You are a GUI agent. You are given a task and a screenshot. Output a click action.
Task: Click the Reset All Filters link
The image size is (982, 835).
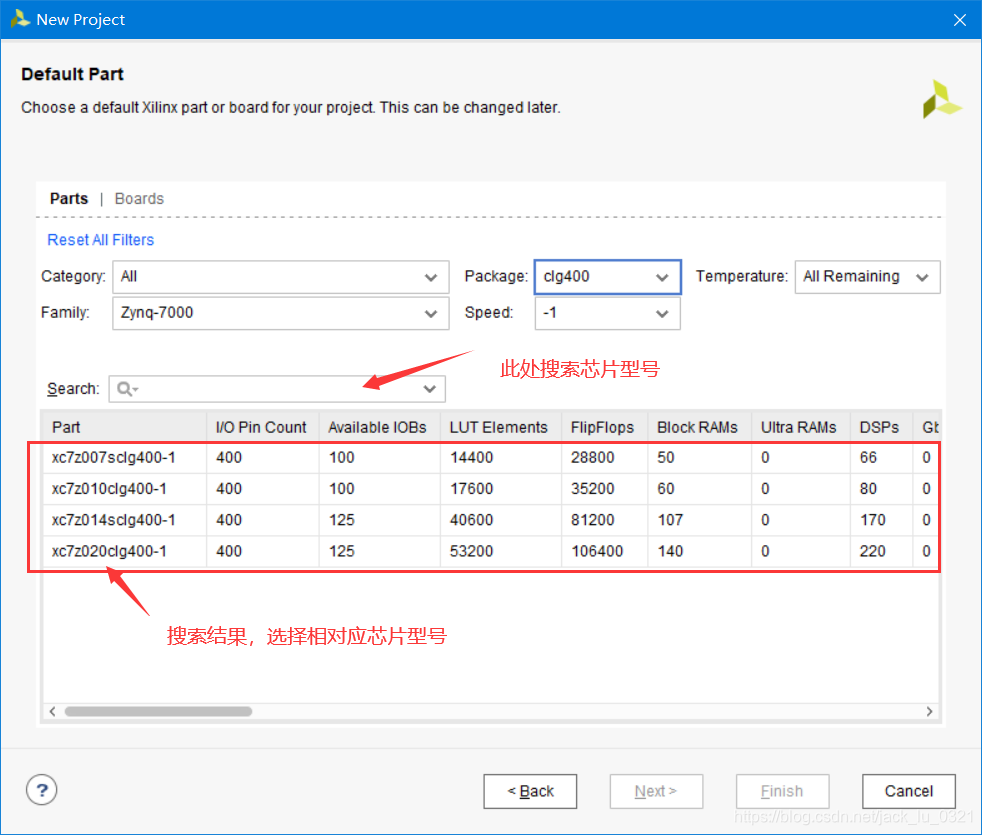[101, 240]
